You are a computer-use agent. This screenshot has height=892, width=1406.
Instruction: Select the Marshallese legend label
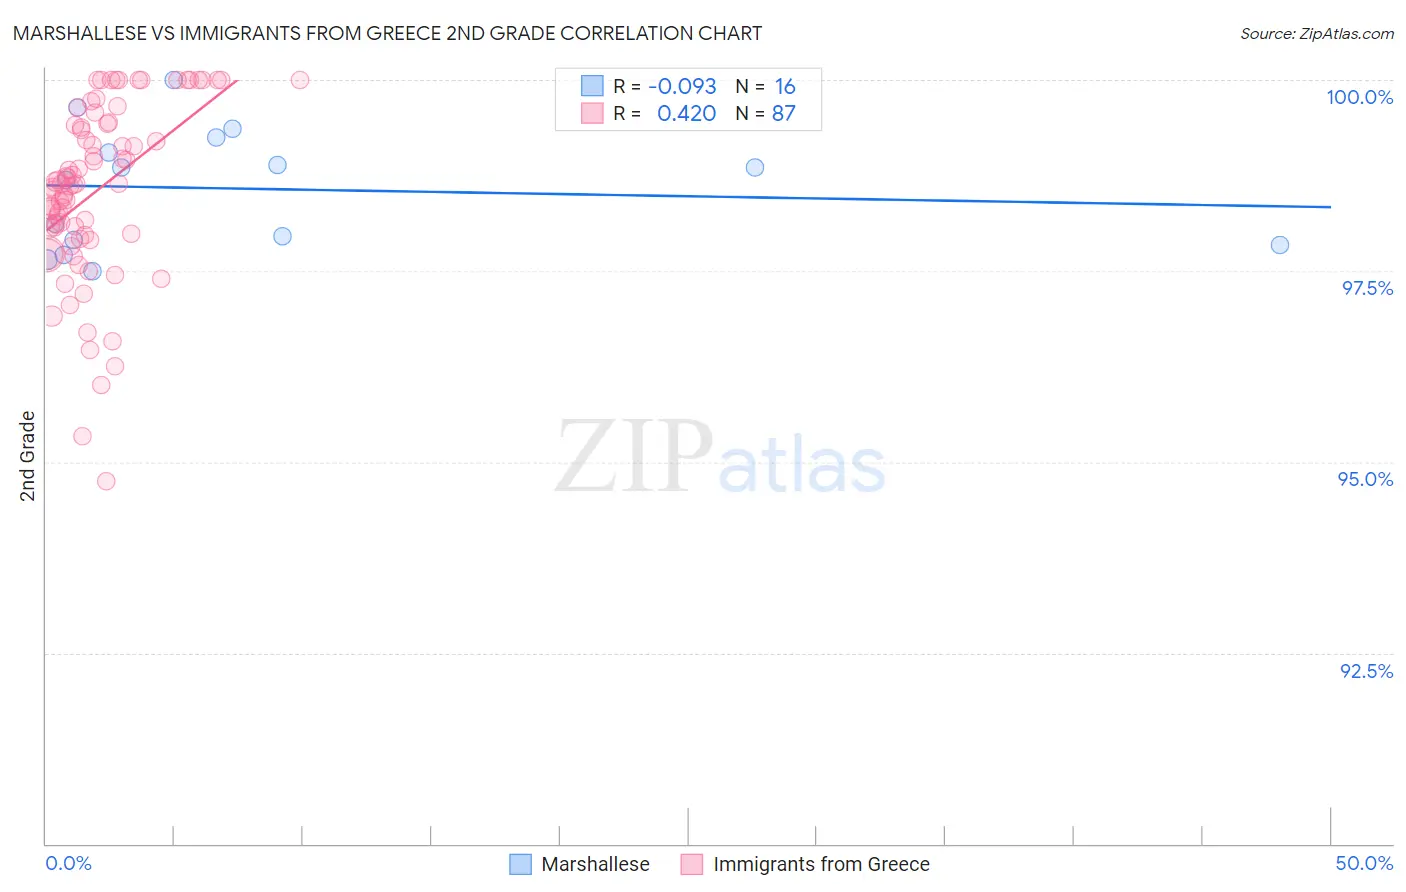[595, 864]
